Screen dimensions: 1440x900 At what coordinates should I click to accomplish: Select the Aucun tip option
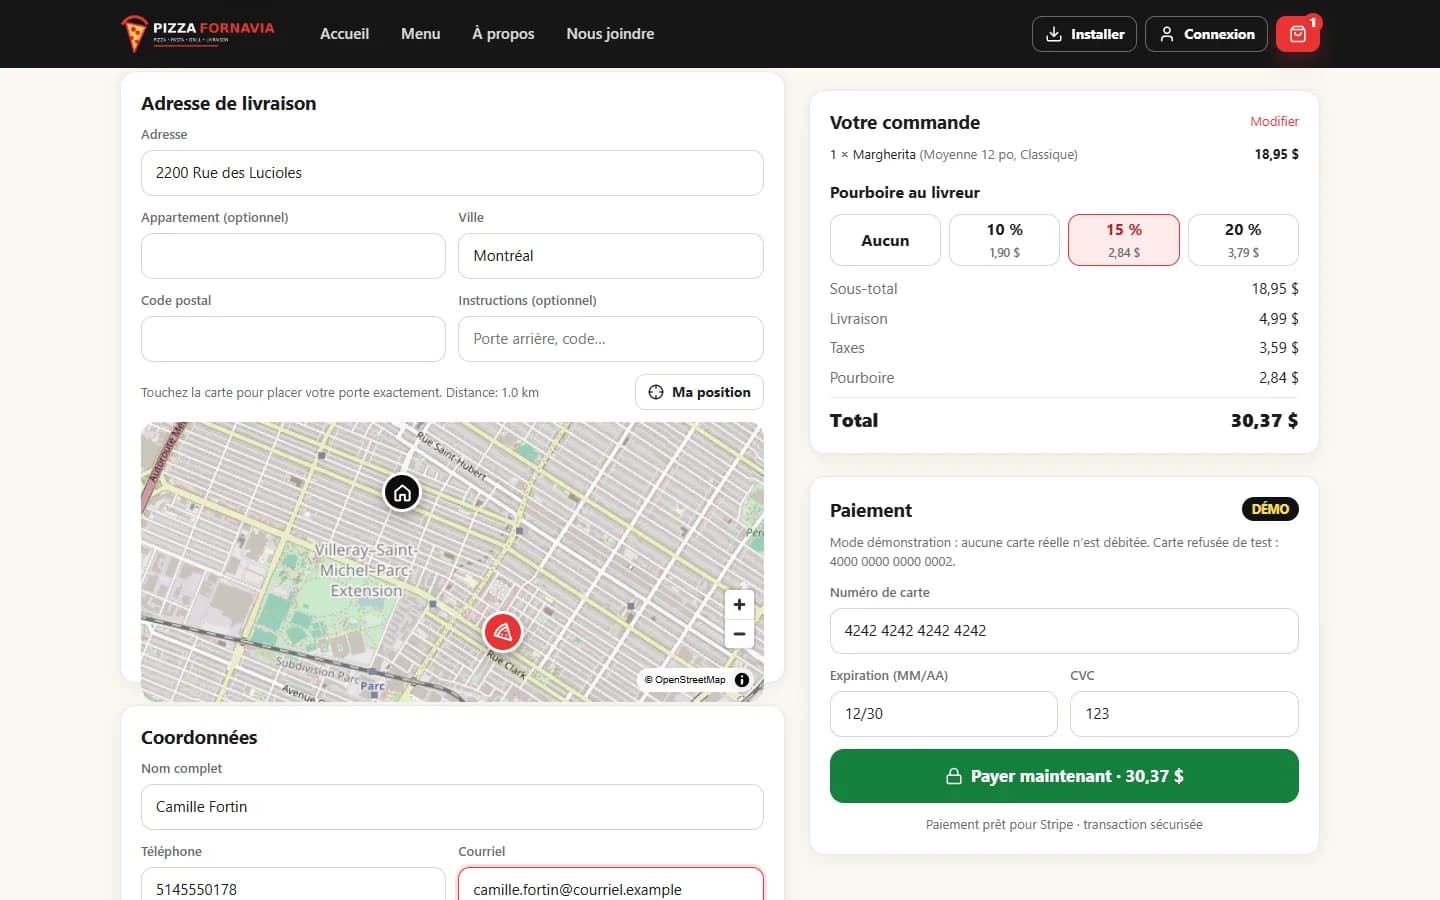pos(885,240)
